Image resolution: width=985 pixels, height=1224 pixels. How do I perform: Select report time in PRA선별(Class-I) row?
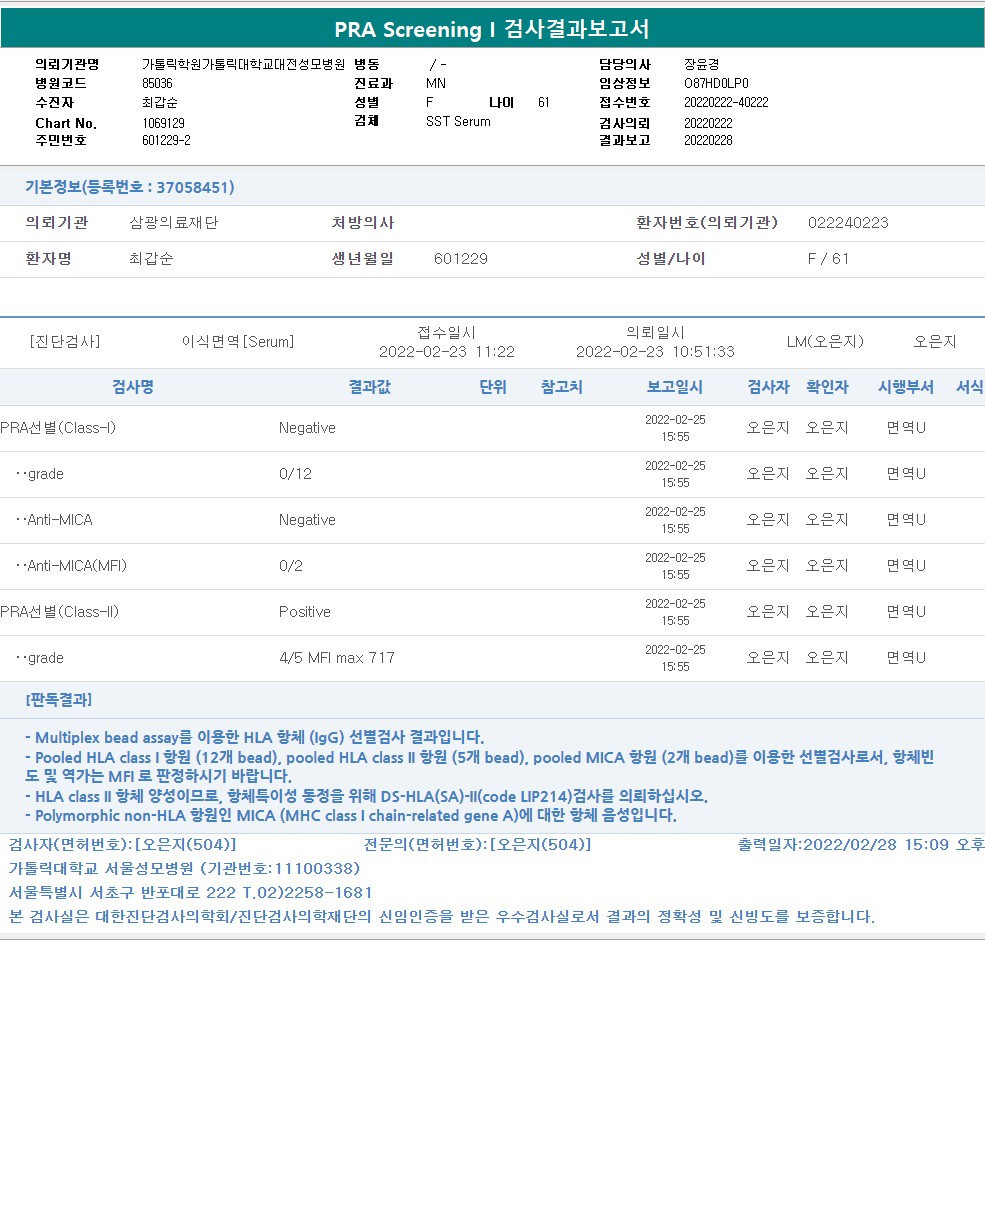(675, 428)
